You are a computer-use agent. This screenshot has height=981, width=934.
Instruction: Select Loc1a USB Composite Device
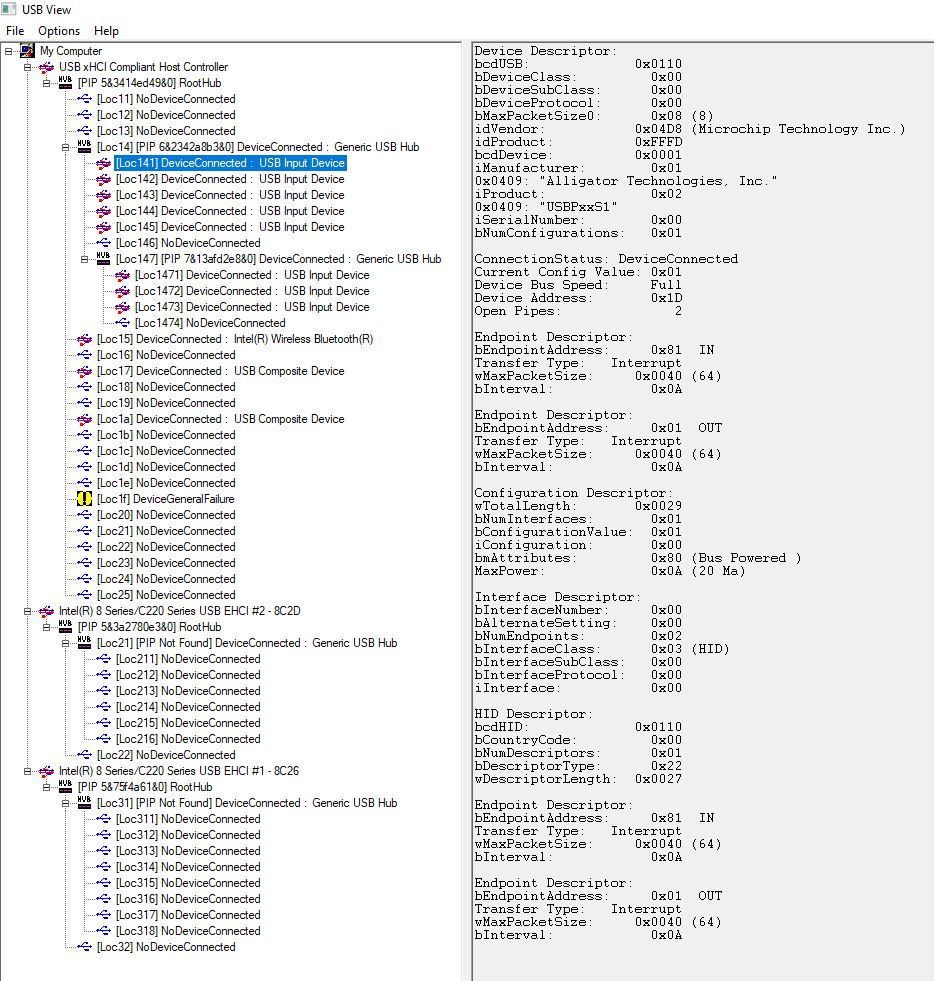[221, 419]
